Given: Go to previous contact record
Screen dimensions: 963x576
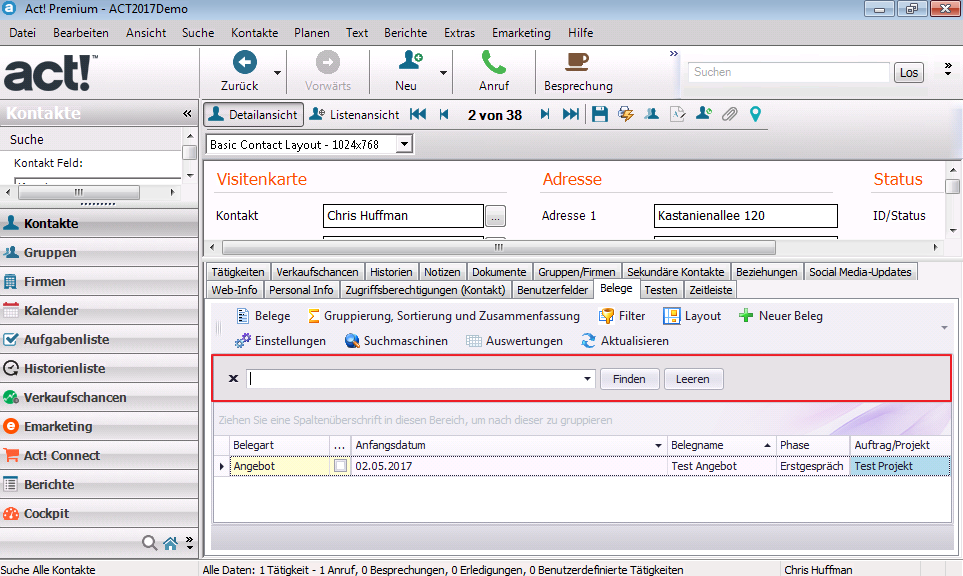Looking at the screenshot, I should (444, 114).
